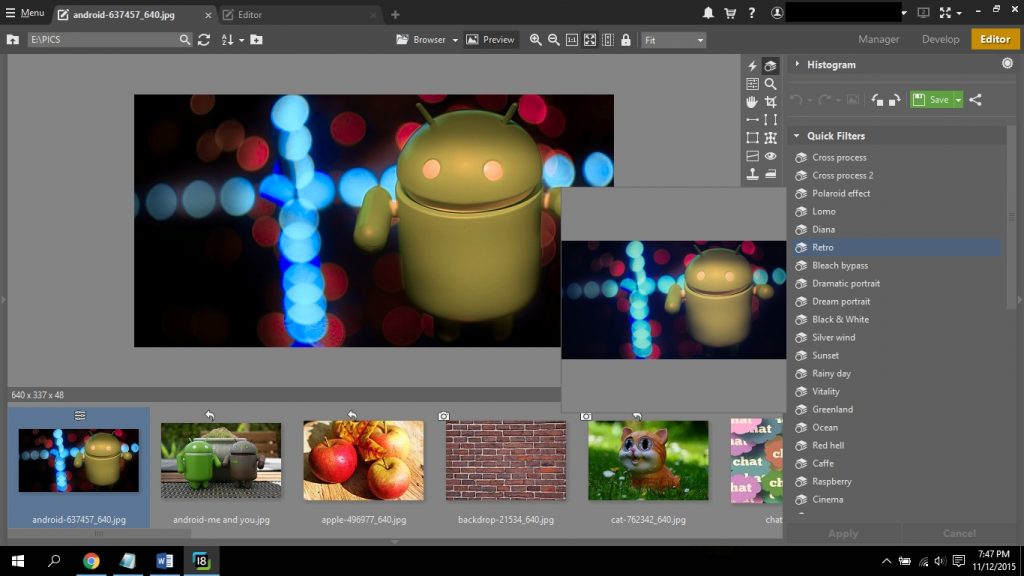The height and width of the screenshot is (576, 1024).
Task: Select the Iron smoothing tool
Action: [771, 174]
